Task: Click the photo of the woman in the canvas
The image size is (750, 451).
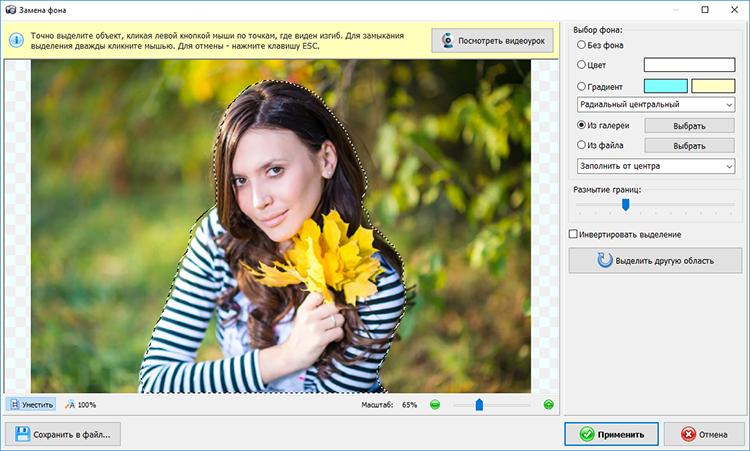Action: coord(281,226)
